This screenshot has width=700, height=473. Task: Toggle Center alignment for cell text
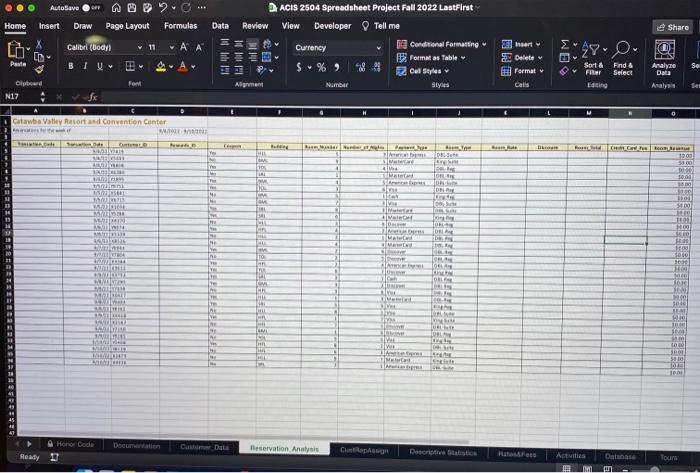pyautogui.click(x=239, y=57)
